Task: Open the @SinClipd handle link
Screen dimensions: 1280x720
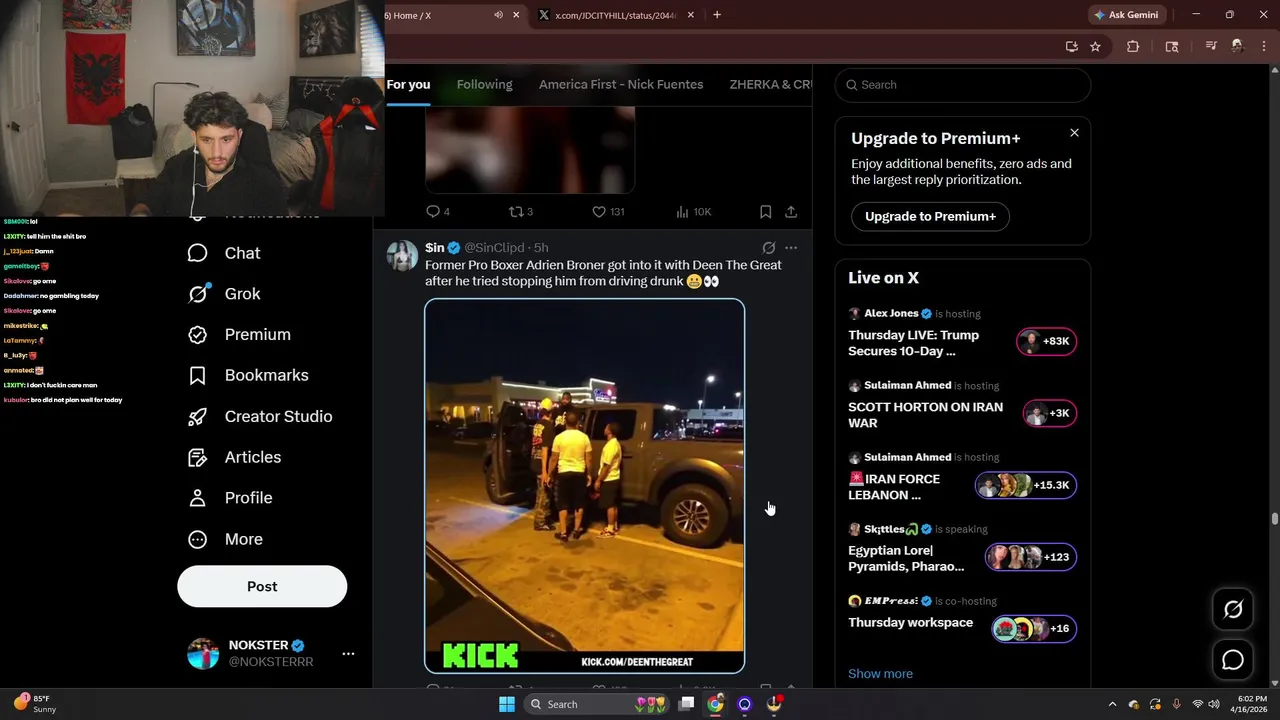Action: tap(494, 248)
